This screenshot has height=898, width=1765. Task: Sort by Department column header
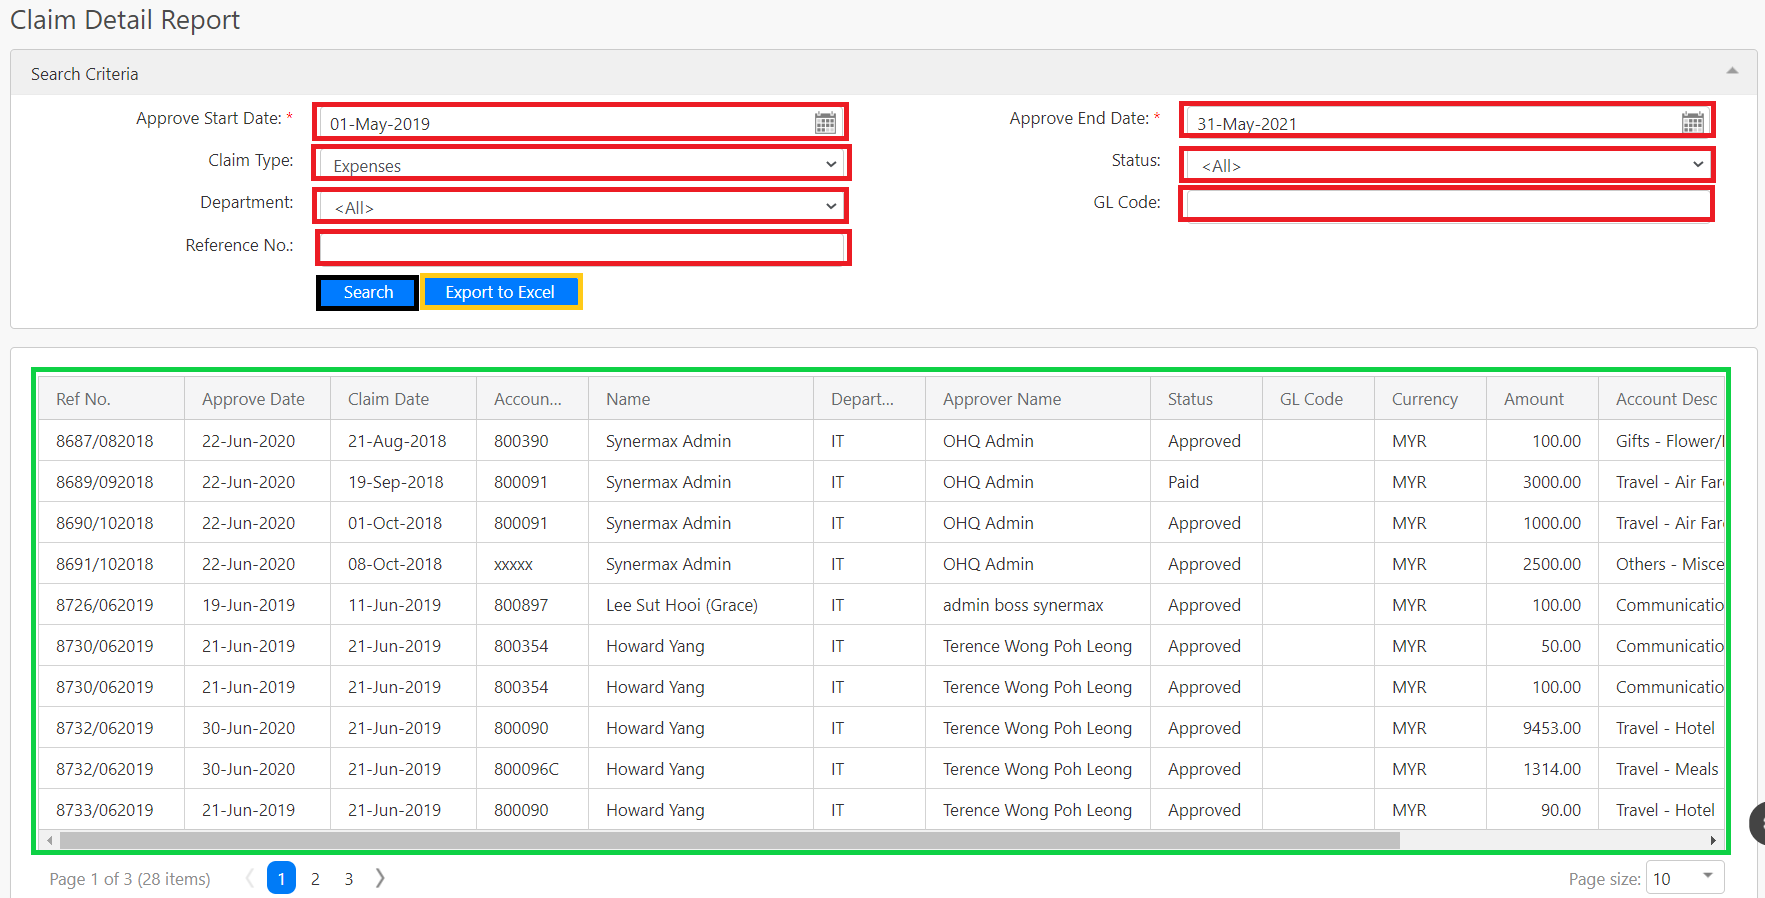(x=869, y=398)
